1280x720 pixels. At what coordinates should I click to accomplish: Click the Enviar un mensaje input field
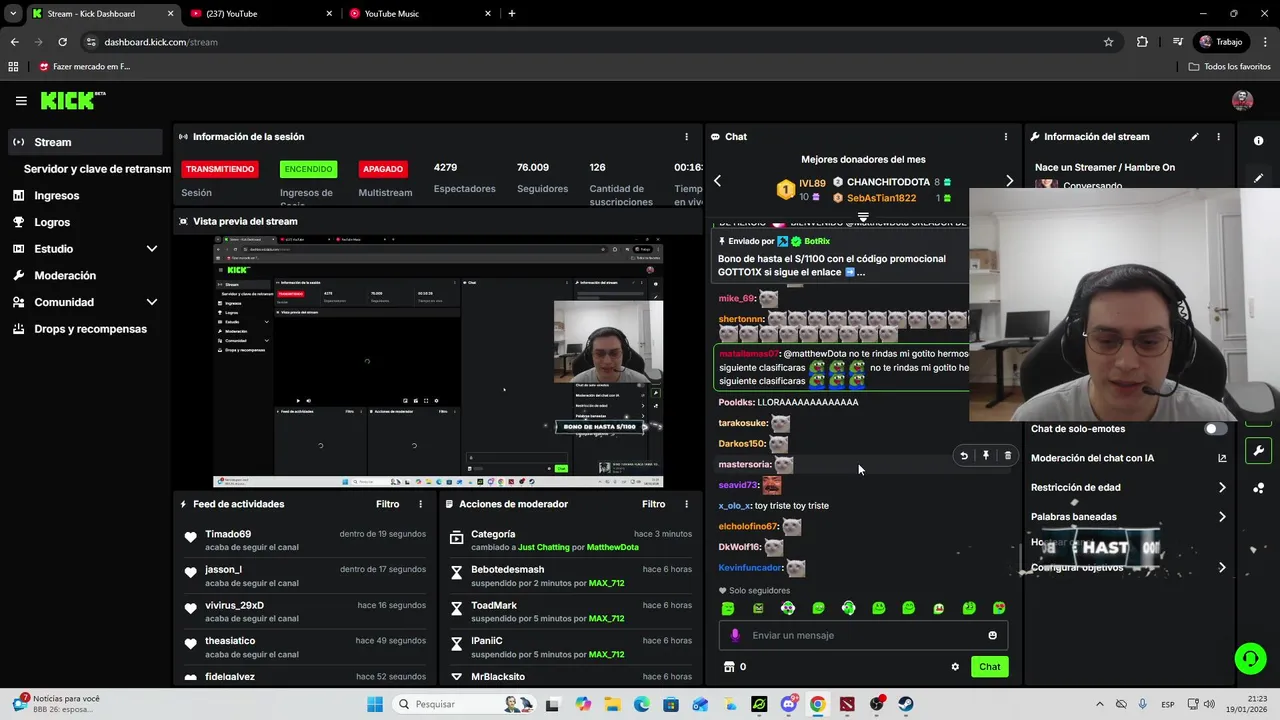(x=863, y=635)
